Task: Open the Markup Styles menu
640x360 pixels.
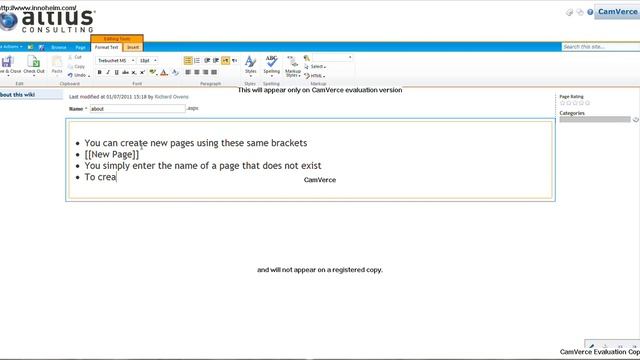Action: (x=293, y=67)
